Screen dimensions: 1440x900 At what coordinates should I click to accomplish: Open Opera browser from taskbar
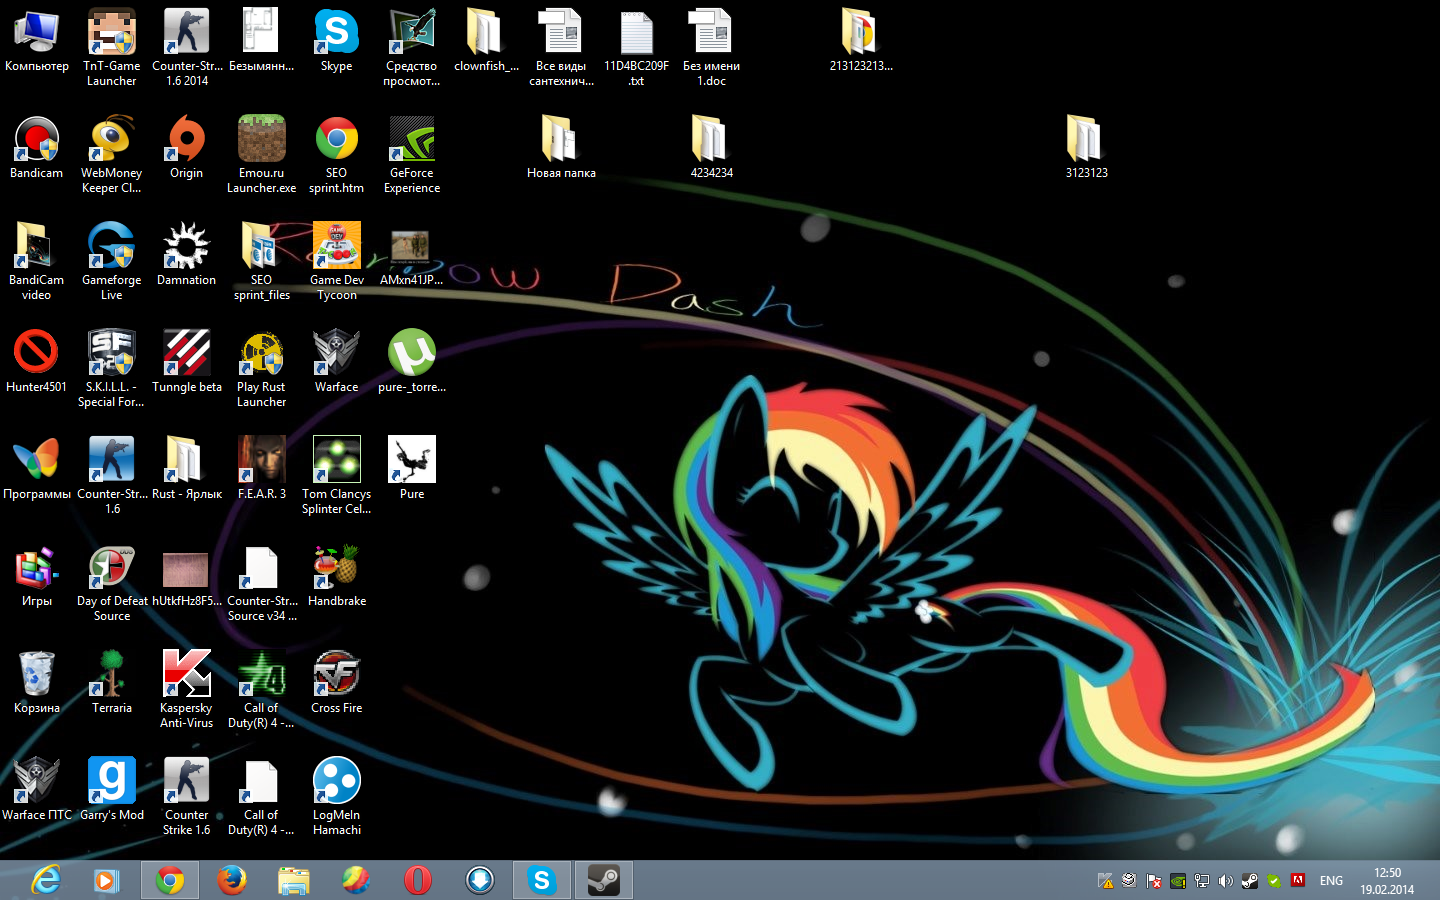tap(418, 880)
